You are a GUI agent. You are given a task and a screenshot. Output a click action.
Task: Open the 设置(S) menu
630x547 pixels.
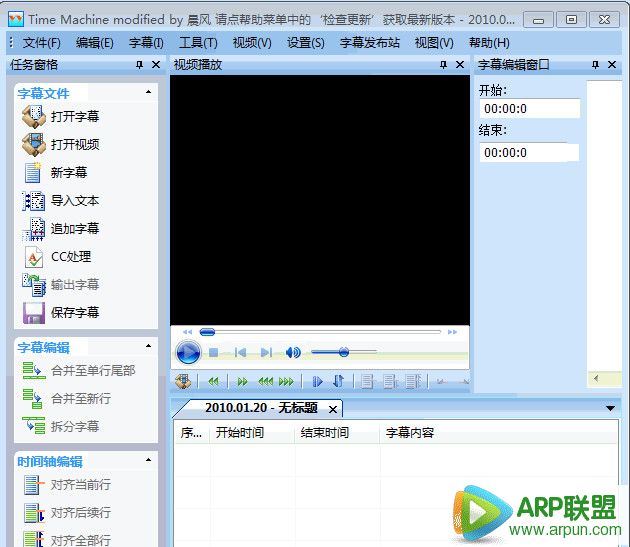305,43
